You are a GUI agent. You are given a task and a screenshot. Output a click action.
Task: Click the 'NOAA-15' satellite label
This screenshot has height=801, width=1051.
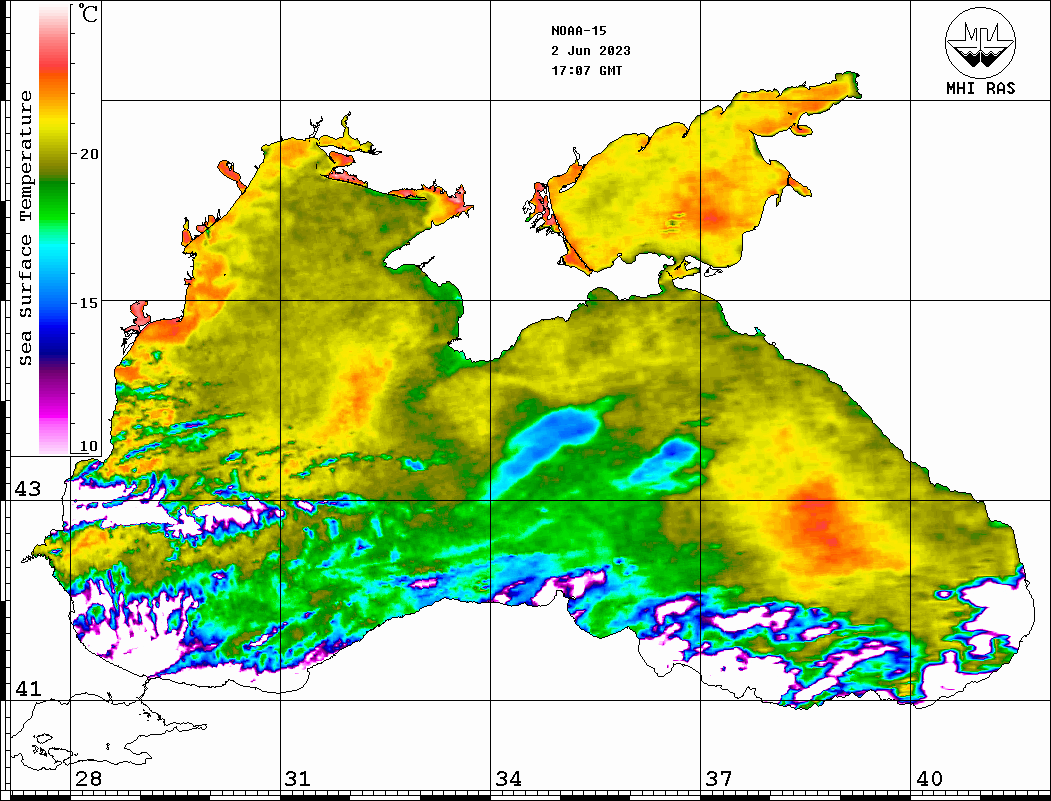[579, 31]
